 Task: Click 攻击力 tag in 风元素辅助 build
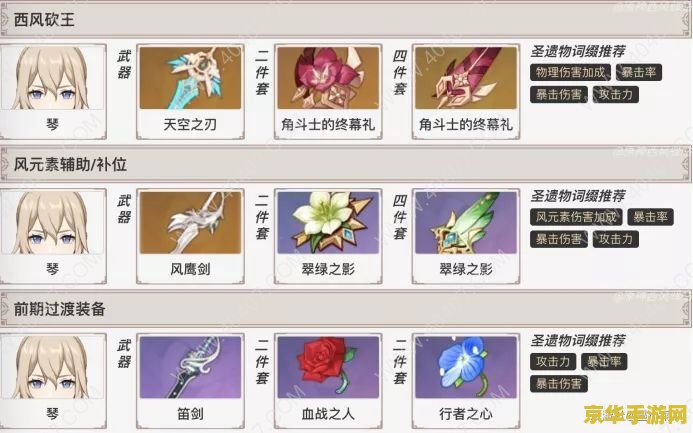(615, 239)
